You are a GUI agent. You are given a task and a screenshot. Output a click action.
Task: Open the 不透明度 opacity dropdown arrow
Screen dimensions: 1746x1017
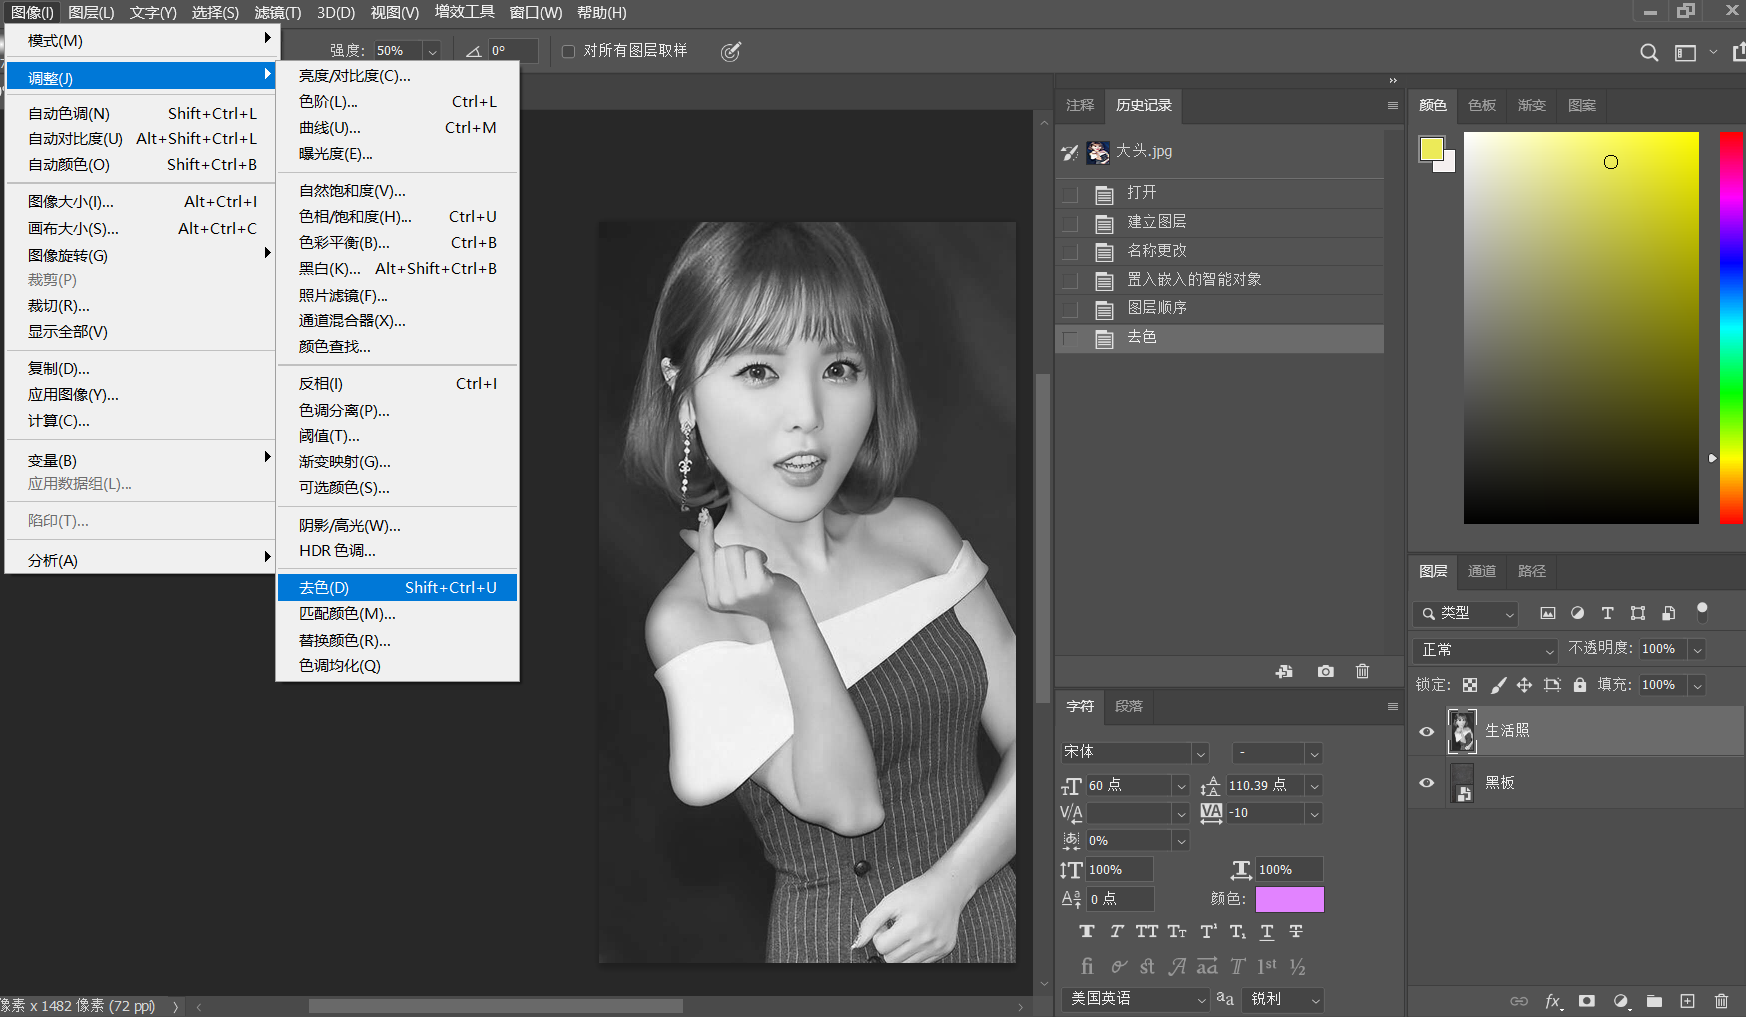point(1697,650)
